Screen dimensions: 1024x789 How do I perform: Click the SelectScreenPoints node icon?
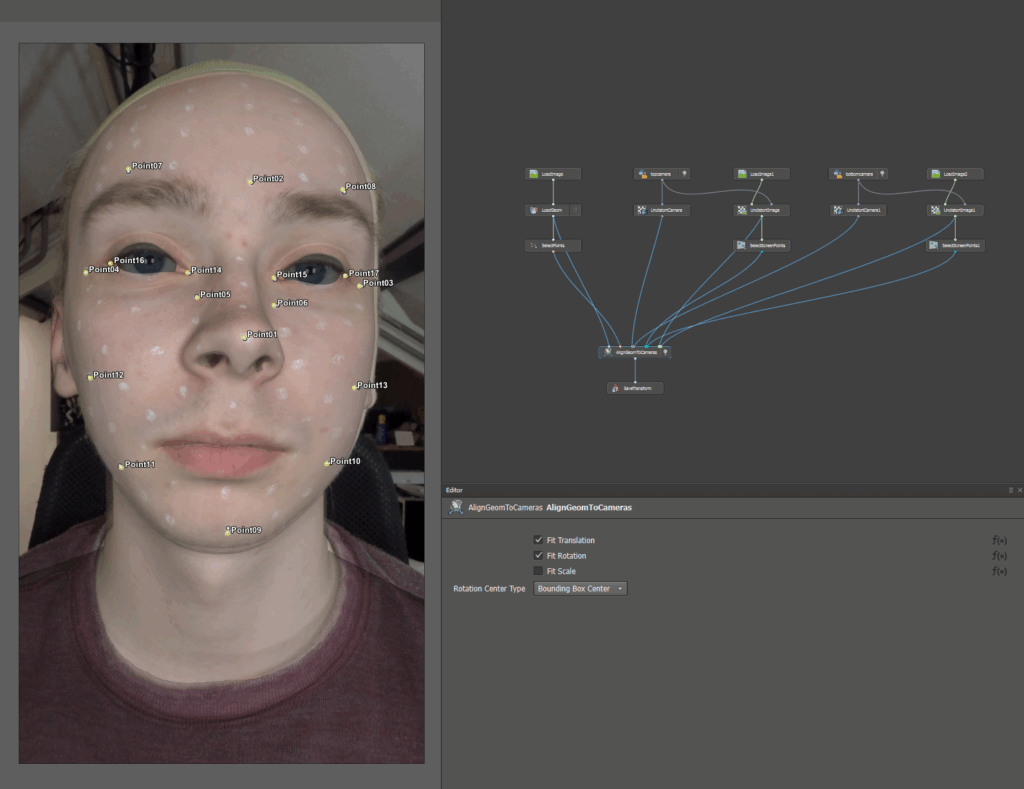tap(741, 245)
